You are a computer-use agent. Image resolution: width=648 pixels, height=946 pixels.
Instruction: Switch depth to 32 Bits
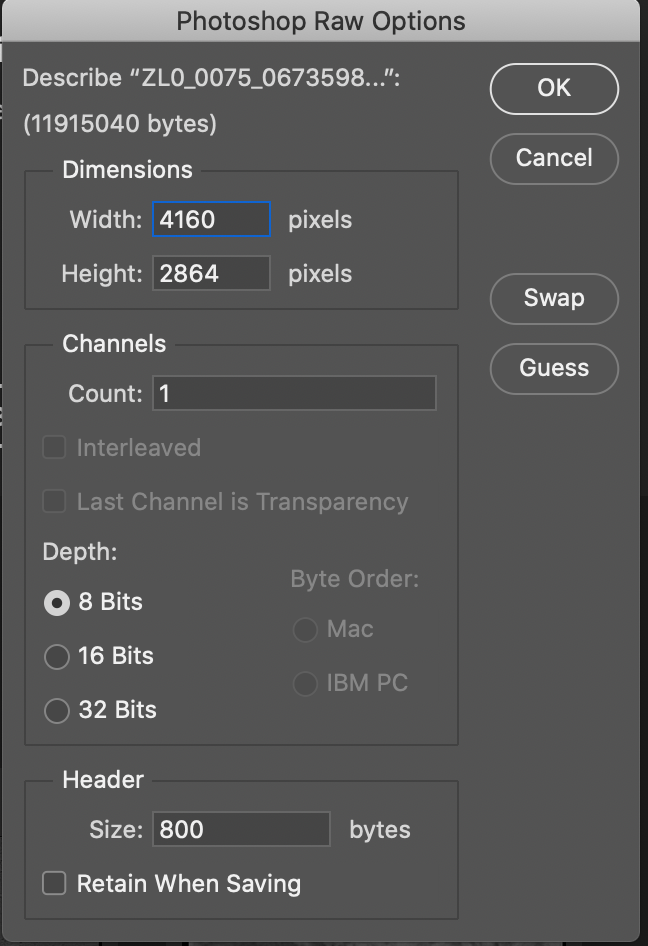tap(57, 711)
